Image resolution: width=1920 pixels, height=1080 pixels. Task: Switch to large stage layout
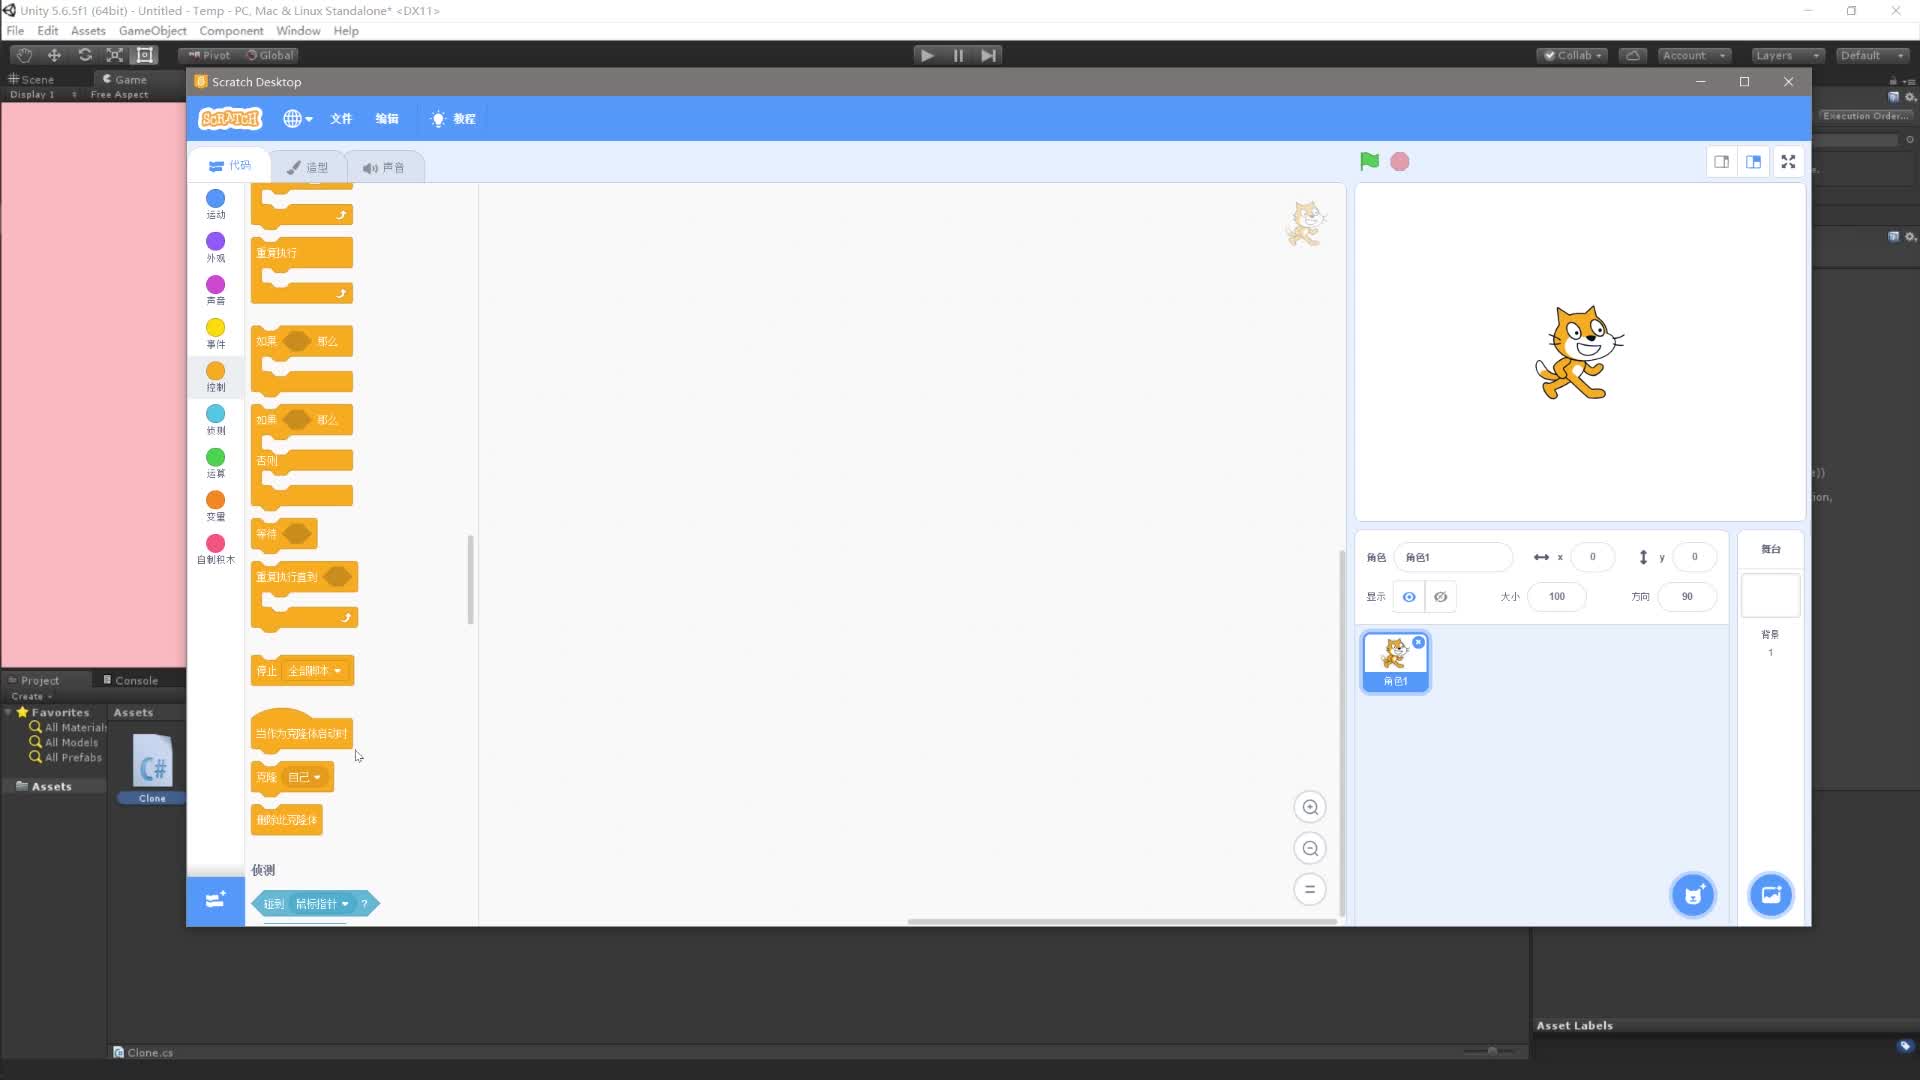[1754, 162]
